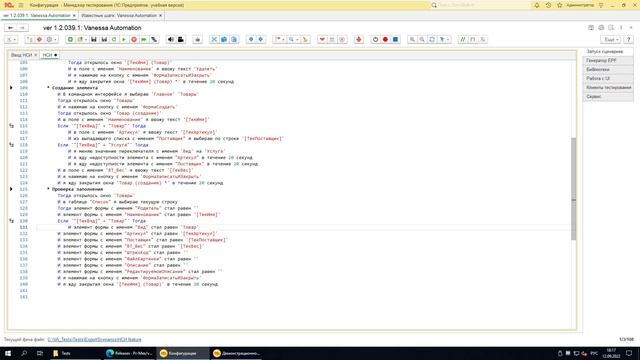
Task: Click the red filled record circle icon
Action: coord(385,40)
